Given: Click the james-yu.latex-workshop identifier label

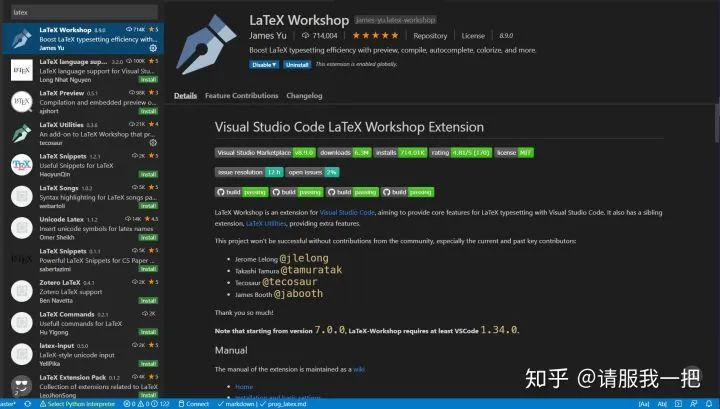Looking at the screenshot, I should pyautogui.click(x=395, y=20).
